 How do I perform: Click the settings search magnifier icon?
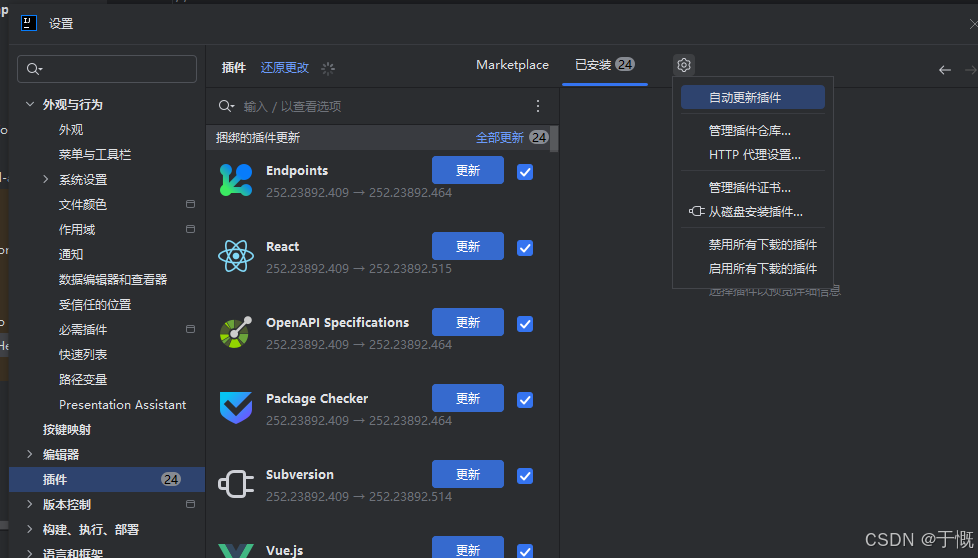click(34, 69)
